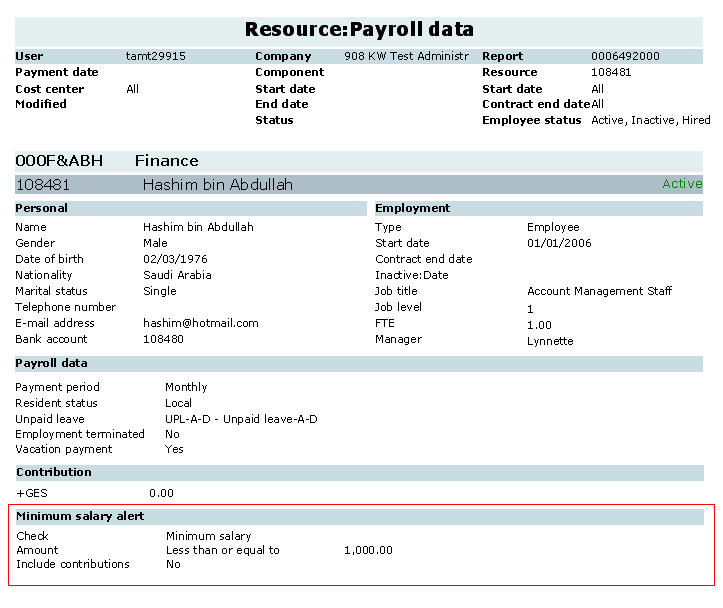Click company value 908 KW Test Administr
This screenshot has height=608, width=723.
pos(406,57)
